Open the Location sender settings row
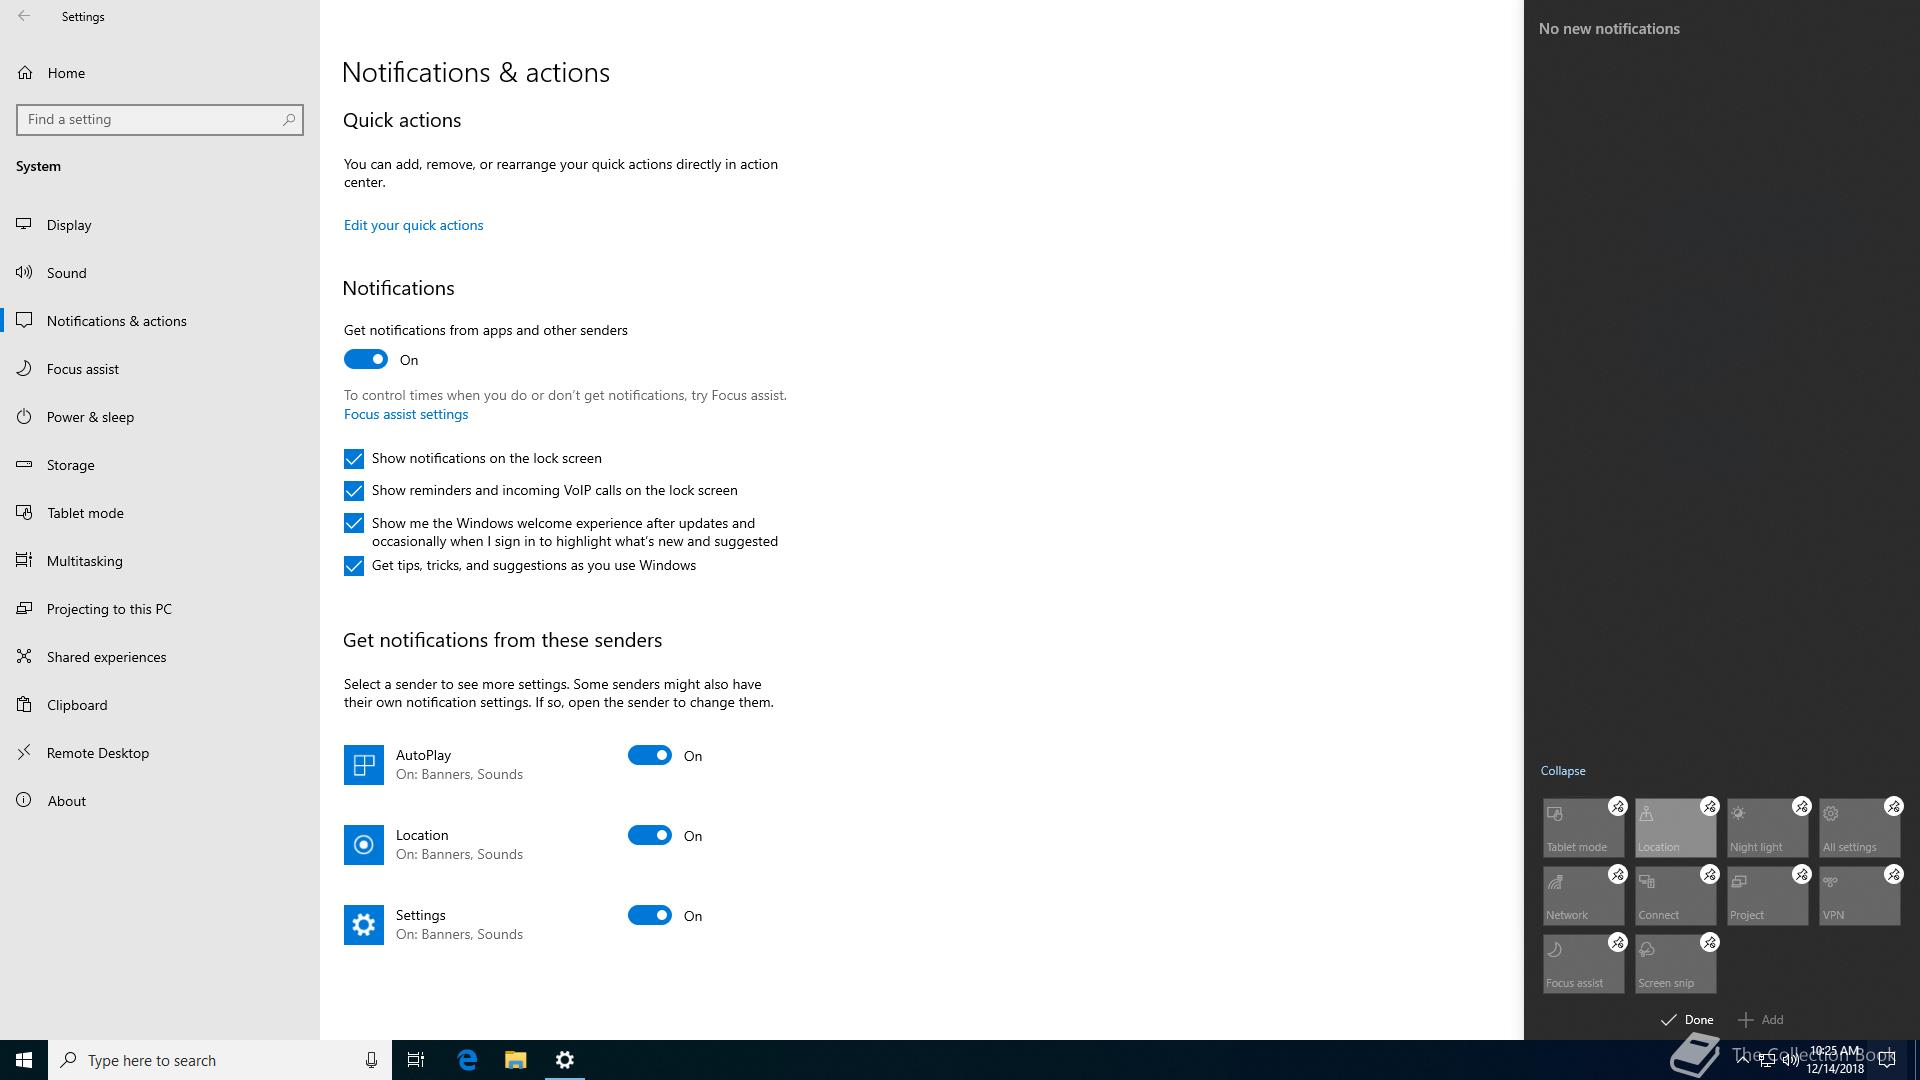This screenshot has height=1080, width=1920. coord(525,845)
